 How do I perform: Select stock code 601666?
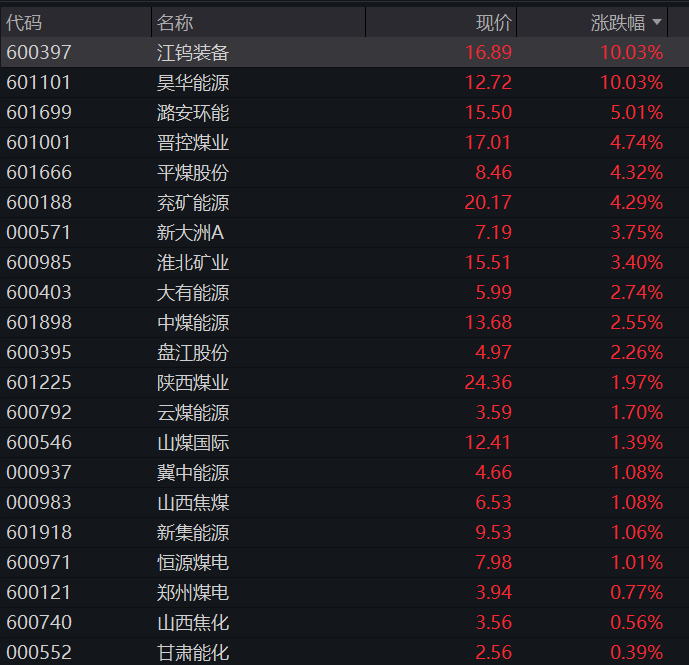tap(39, 173)
